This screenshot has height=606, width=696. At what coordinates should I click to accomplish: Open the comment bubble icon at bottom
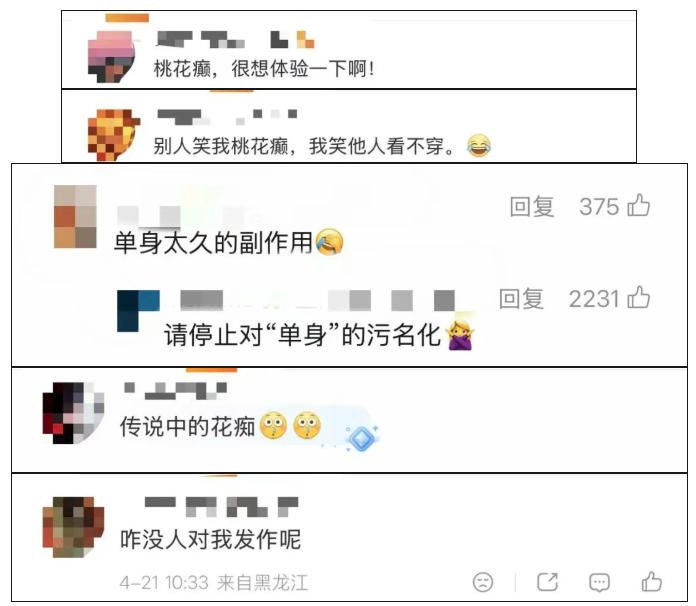(599, 582)
